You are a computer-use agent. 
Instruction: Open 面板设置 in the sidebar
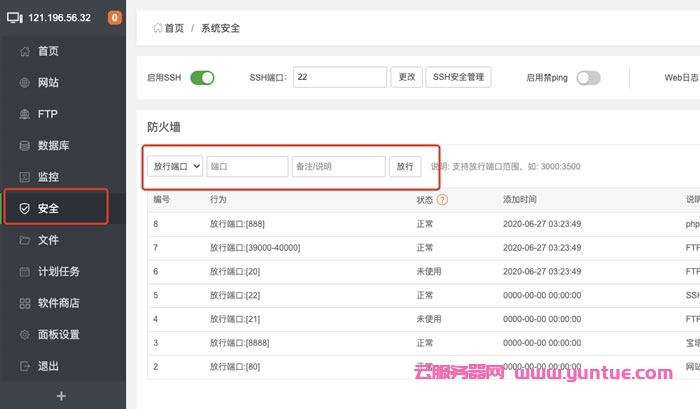[58, 335]
